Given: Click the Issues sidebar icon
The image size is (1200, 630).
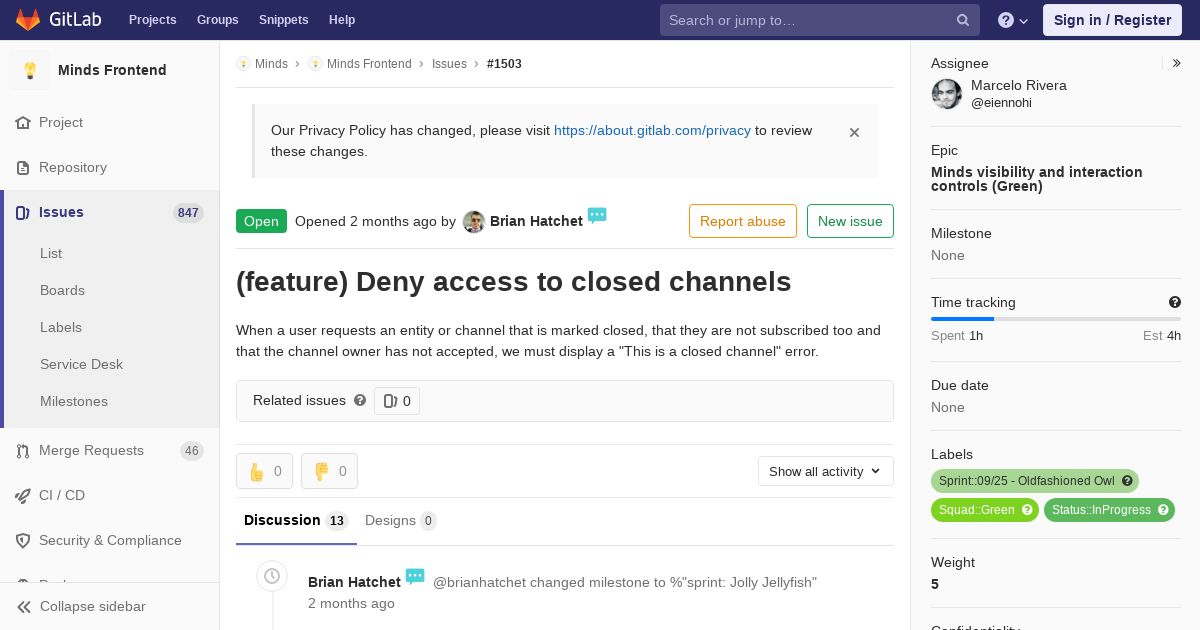Looking at the screenshot, I should (22, 213).
